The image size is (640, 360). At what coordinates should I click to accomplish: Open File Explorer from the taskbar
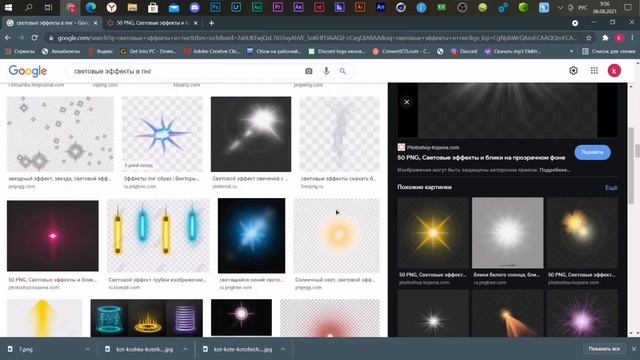pos(132,7)
